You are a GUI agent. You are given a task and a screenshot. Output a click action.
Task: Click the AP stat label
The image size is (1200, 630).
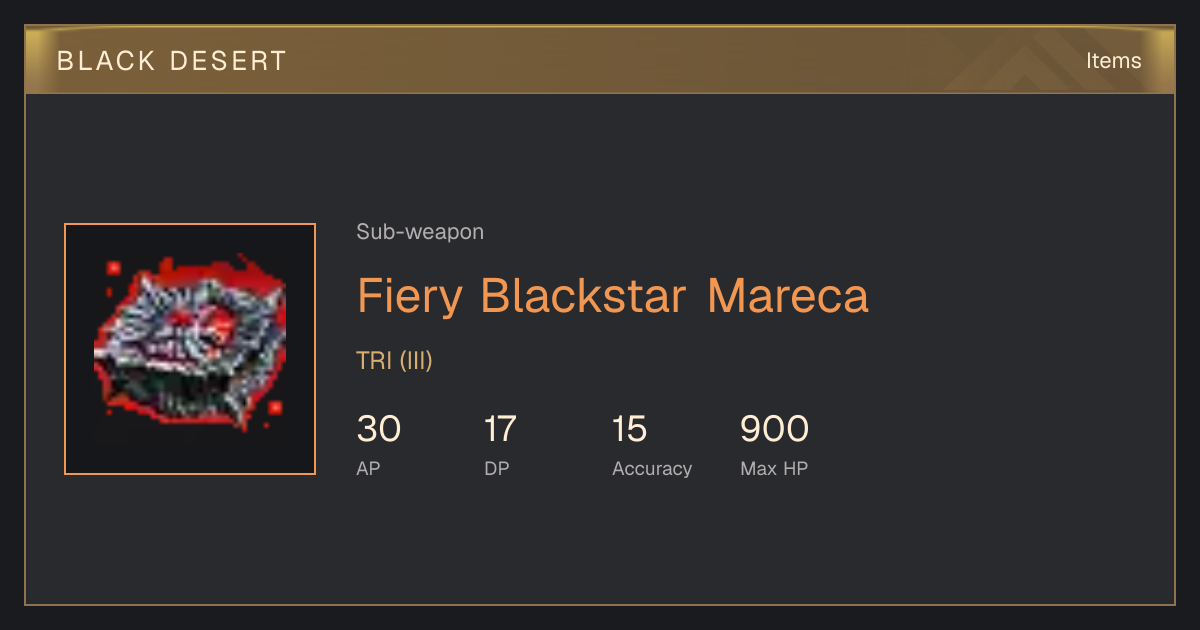point(369,469)
